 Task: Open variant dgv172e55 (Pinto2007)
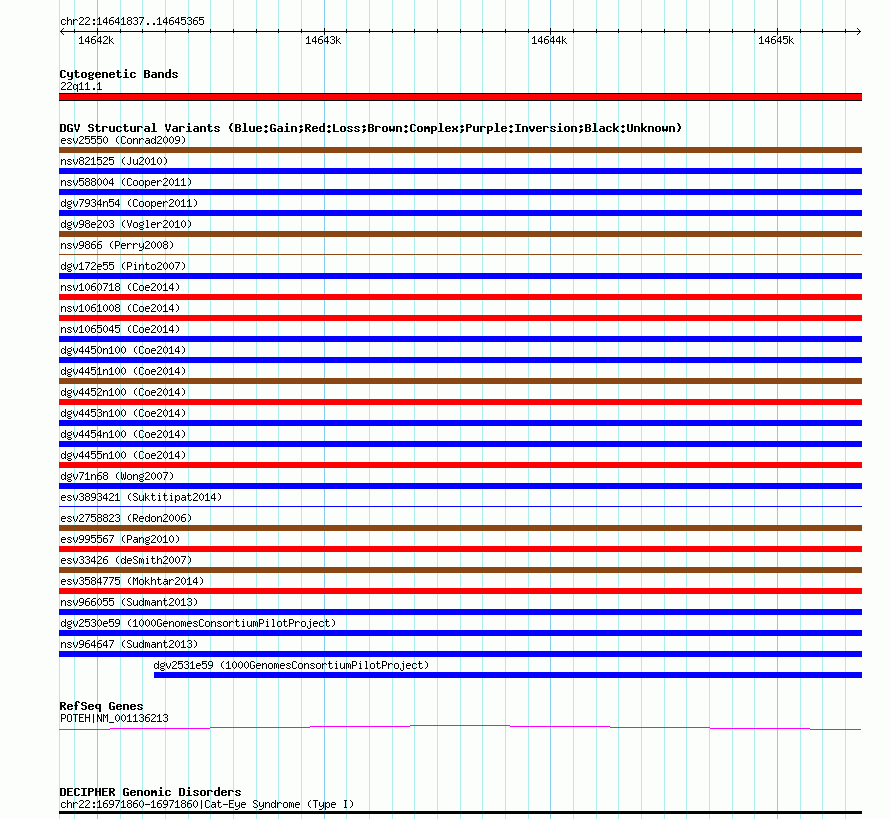[x=123, y=266]
